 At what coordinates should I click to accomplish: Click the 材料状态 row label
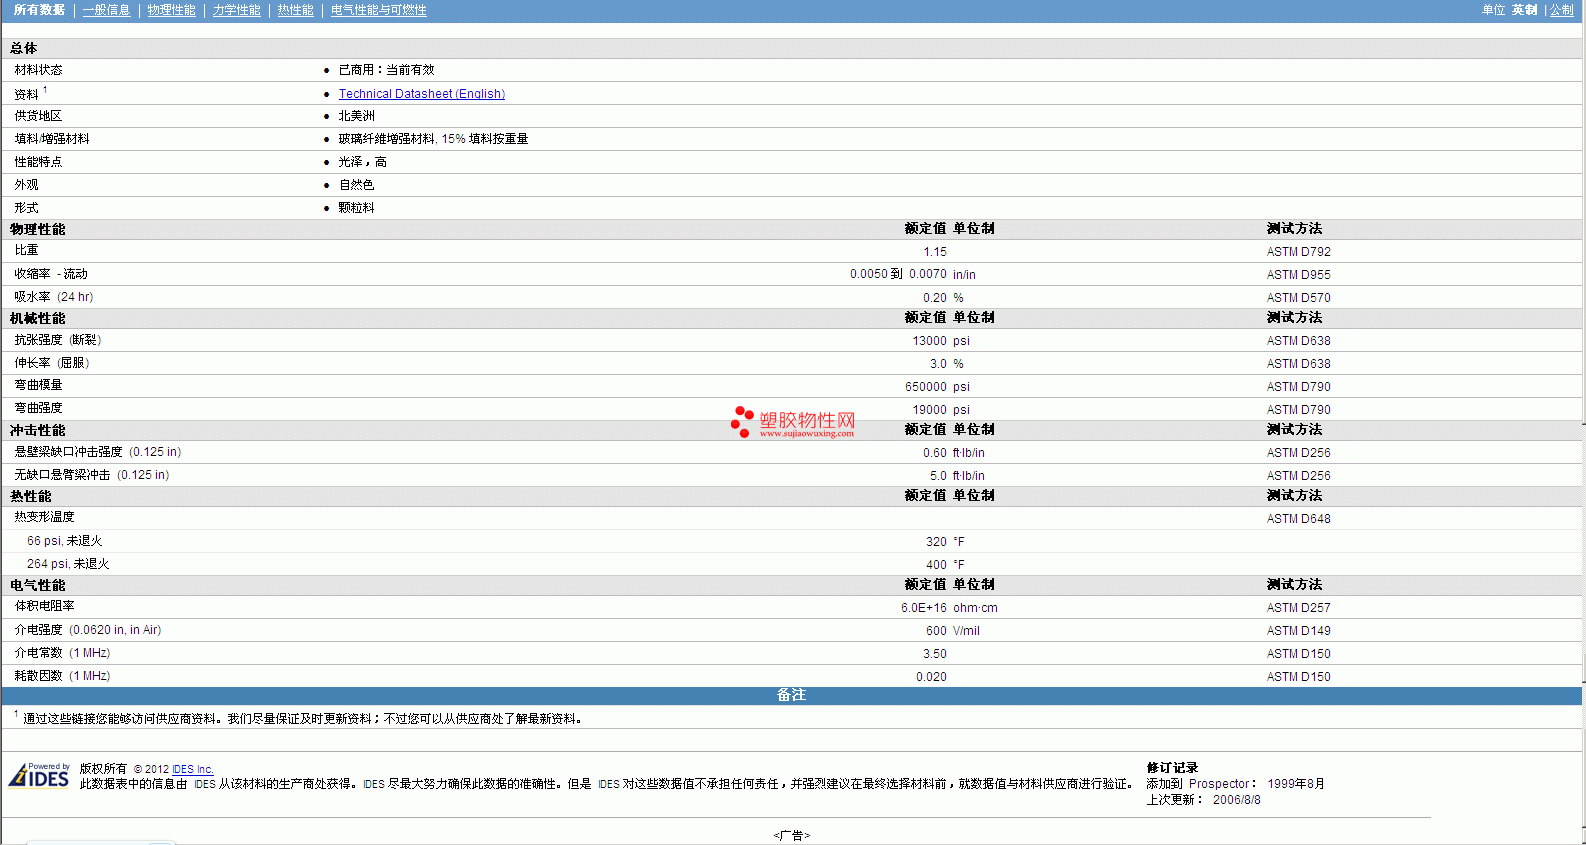click(x=38, y=70)
